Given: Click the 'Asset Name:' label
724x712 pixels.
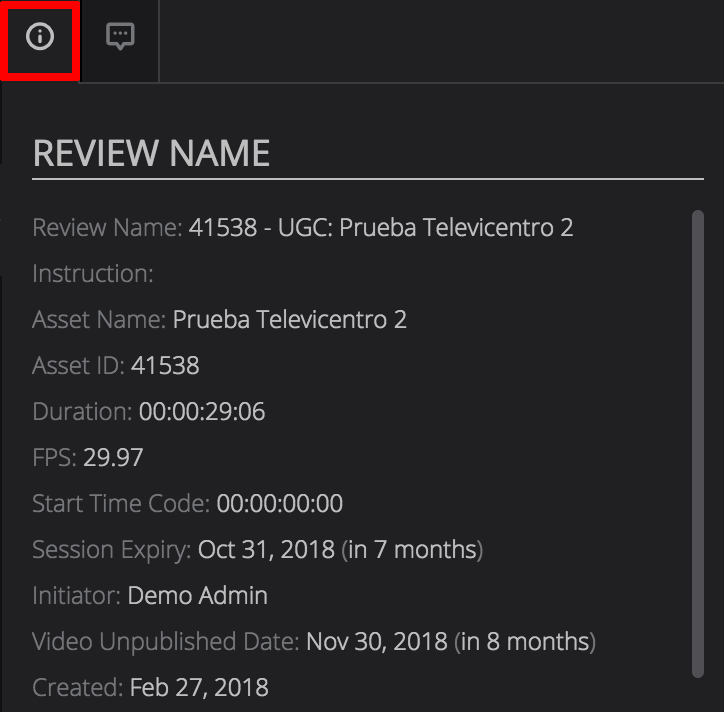Looking at the screenshot, I should (99, 320).
